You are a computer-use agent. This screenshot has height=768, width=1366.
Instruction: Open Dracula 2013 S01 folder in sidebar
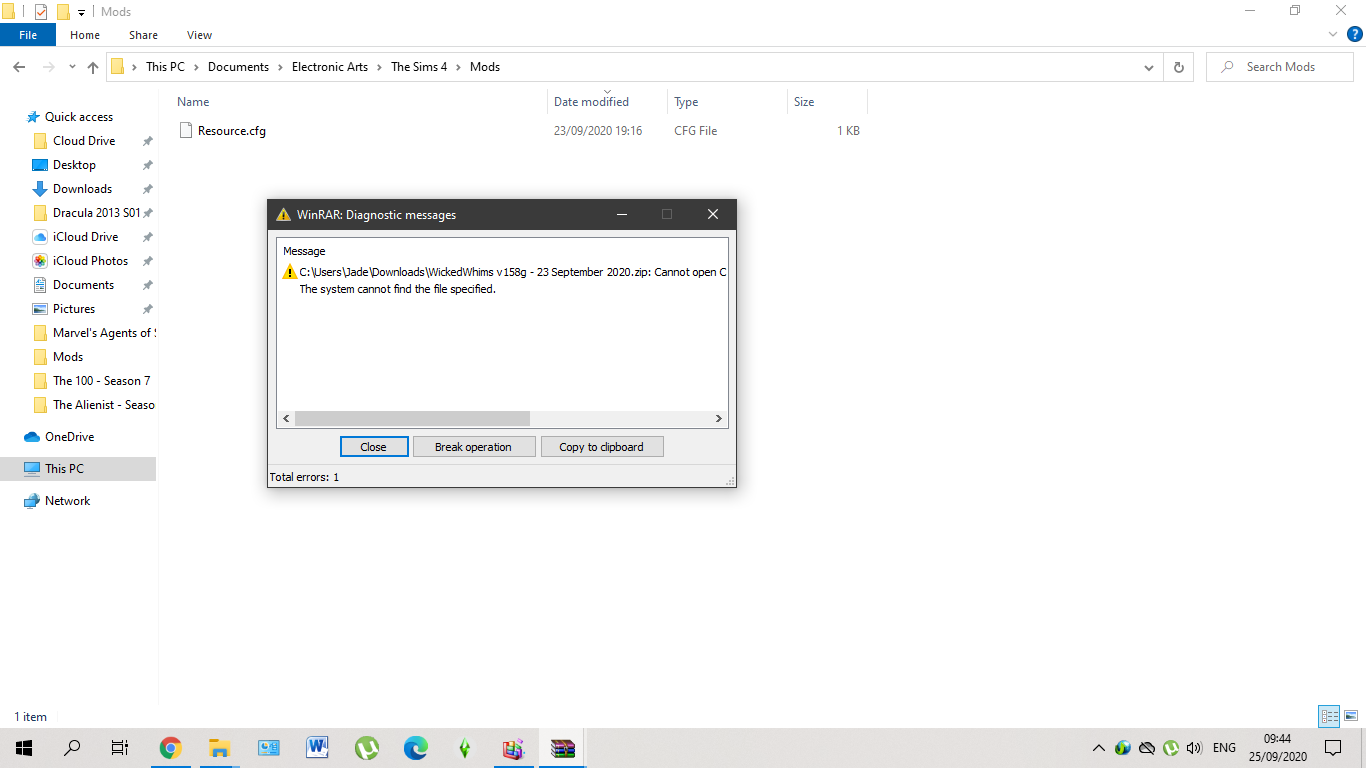coord(96,213)
